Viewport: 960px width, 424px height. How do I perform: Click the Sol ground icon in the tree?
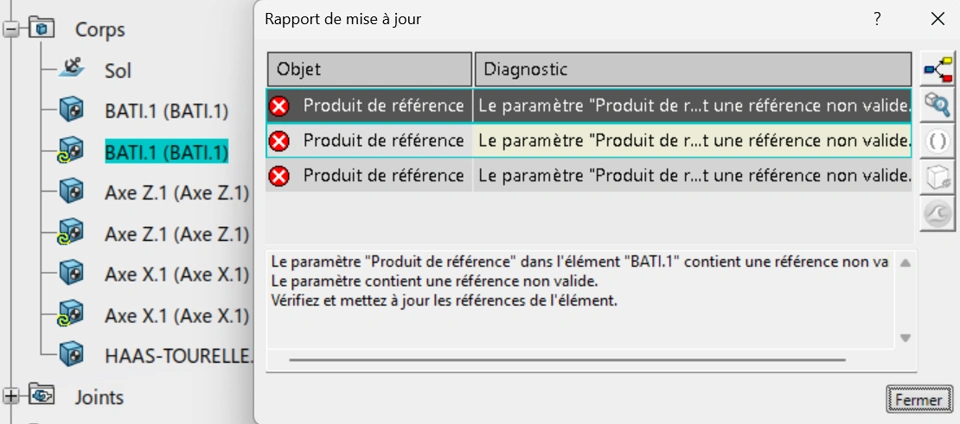72,69
